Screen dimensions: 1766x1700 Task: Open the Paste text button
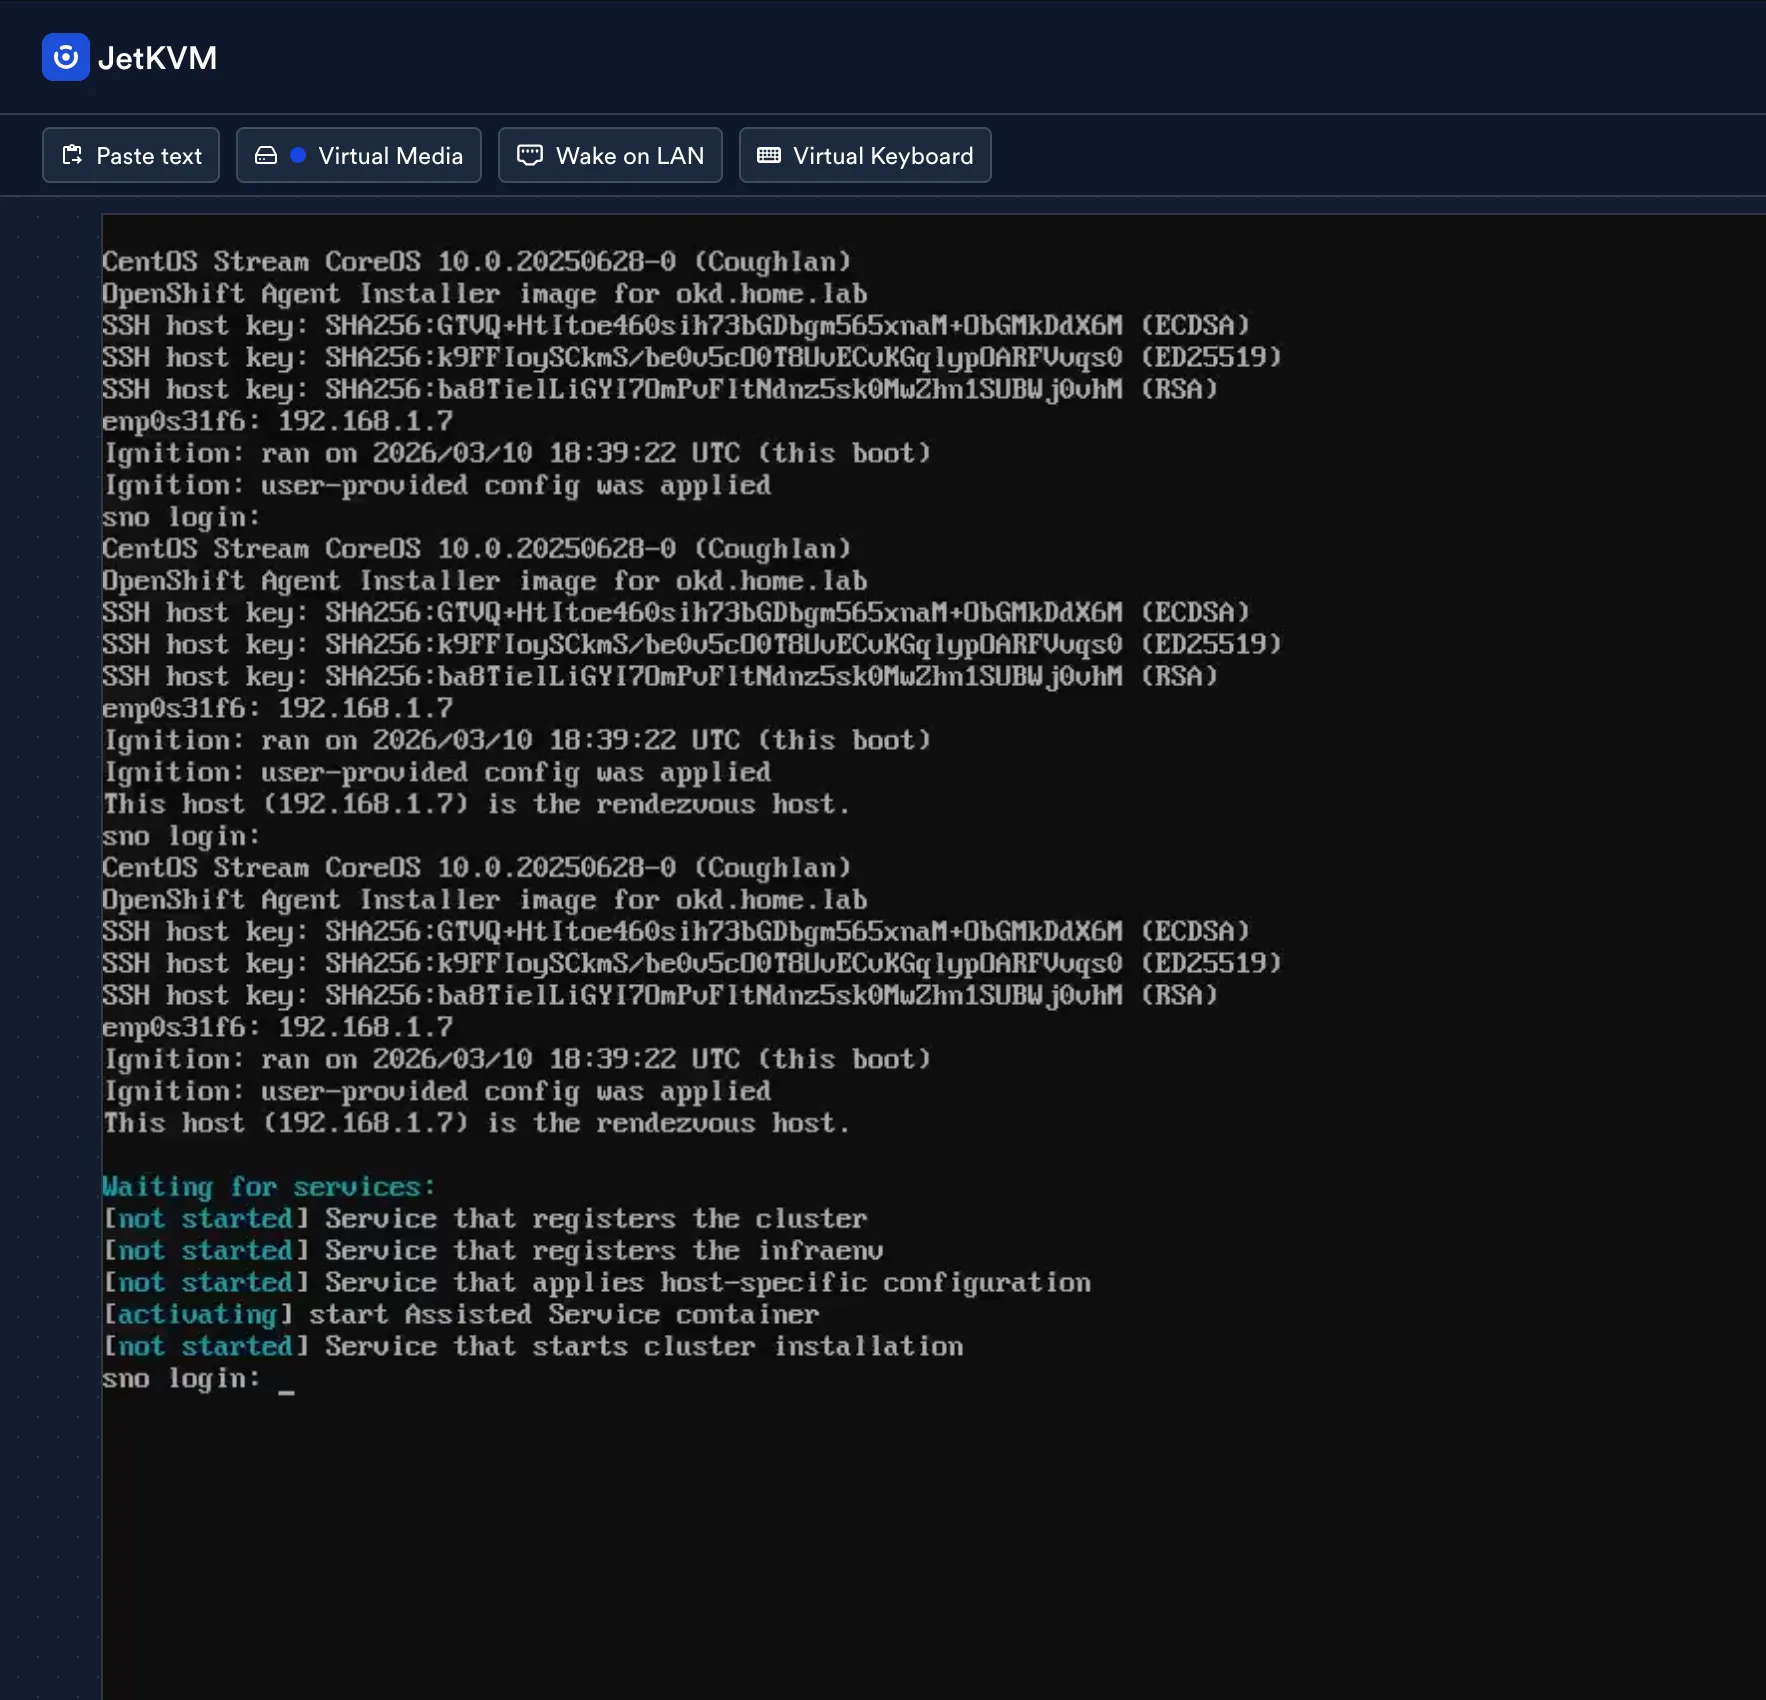(131, 155)
